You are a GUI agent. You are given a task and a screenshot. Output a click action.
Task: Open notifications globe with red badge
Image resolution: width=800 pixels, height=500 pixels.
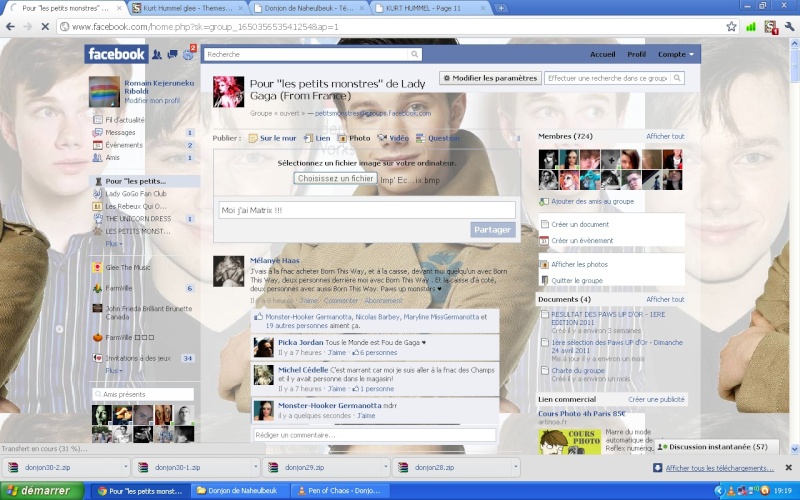[x=188, y=54]
